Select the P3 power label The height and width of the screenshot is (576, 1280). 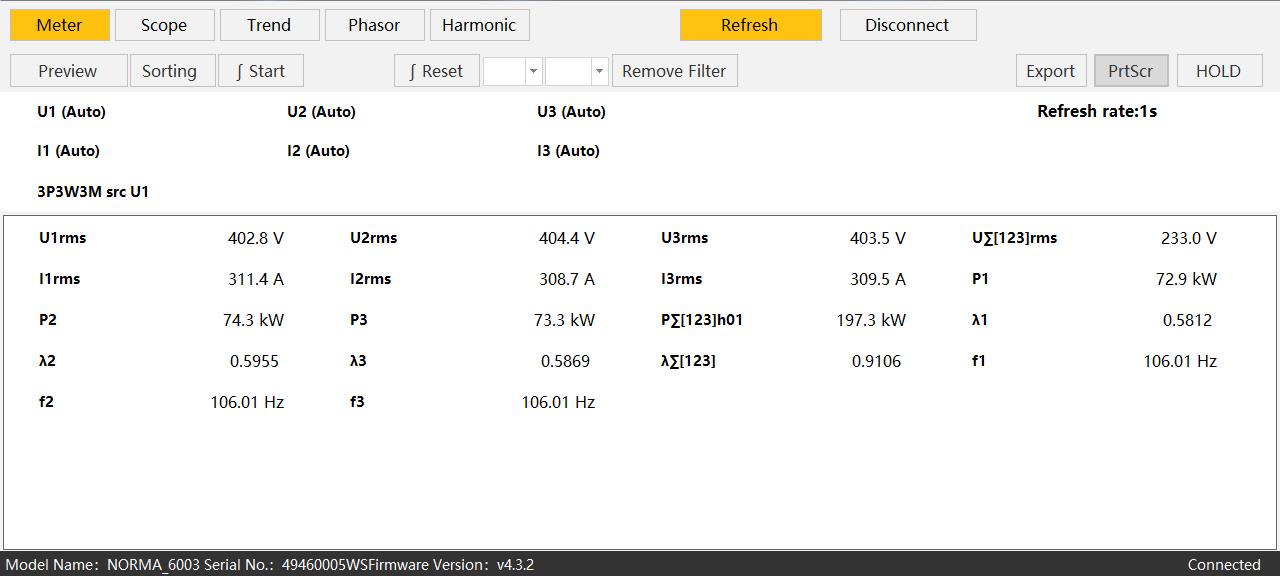click(x=359, y=320)
